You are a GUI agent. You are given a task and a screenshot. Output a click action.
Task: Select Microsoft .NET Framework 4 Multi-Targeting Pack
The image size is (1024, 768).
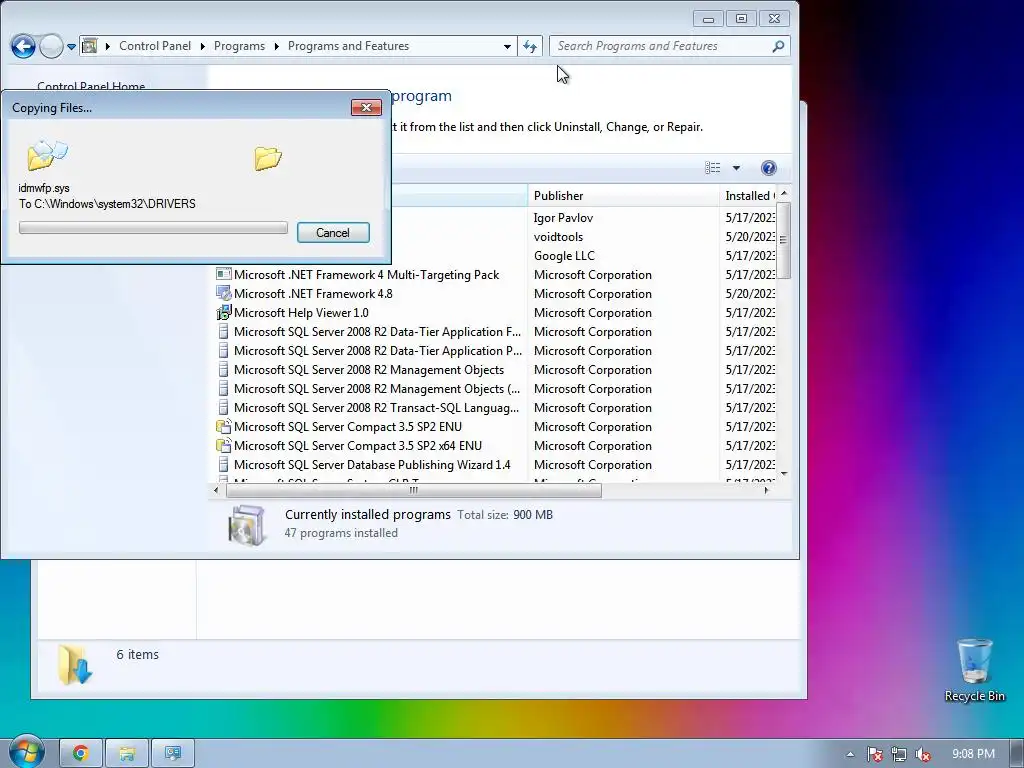pos(366,275)
